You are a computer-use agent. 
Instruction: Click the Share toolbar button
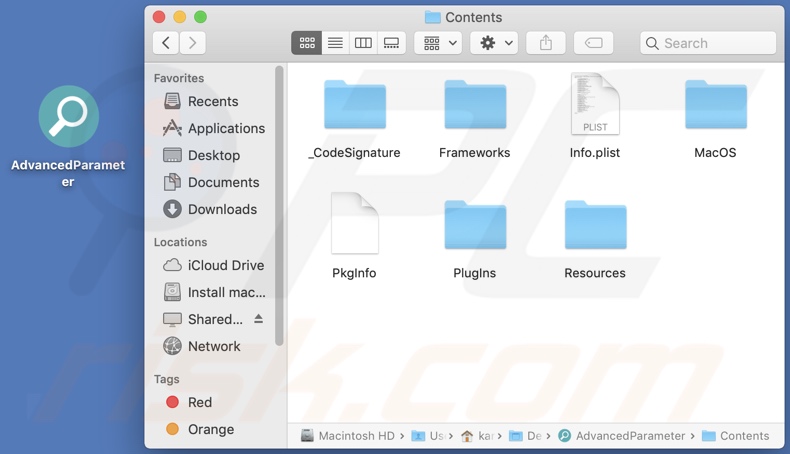click(546, 43)
